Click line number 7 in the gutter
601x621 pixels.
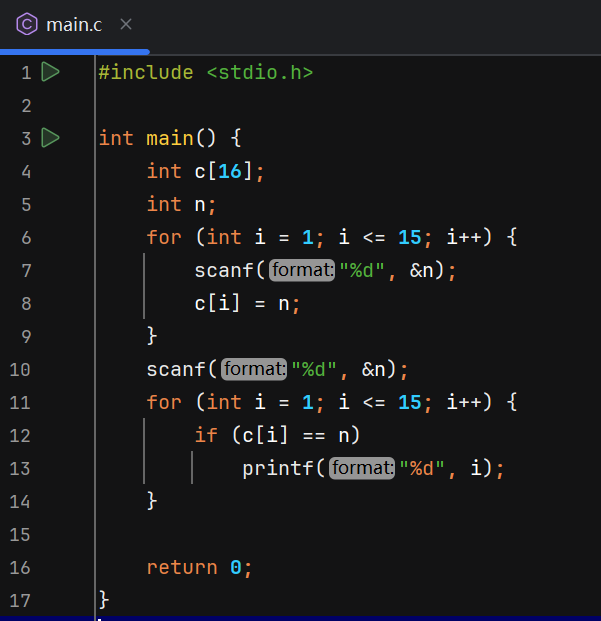[25, 270]
